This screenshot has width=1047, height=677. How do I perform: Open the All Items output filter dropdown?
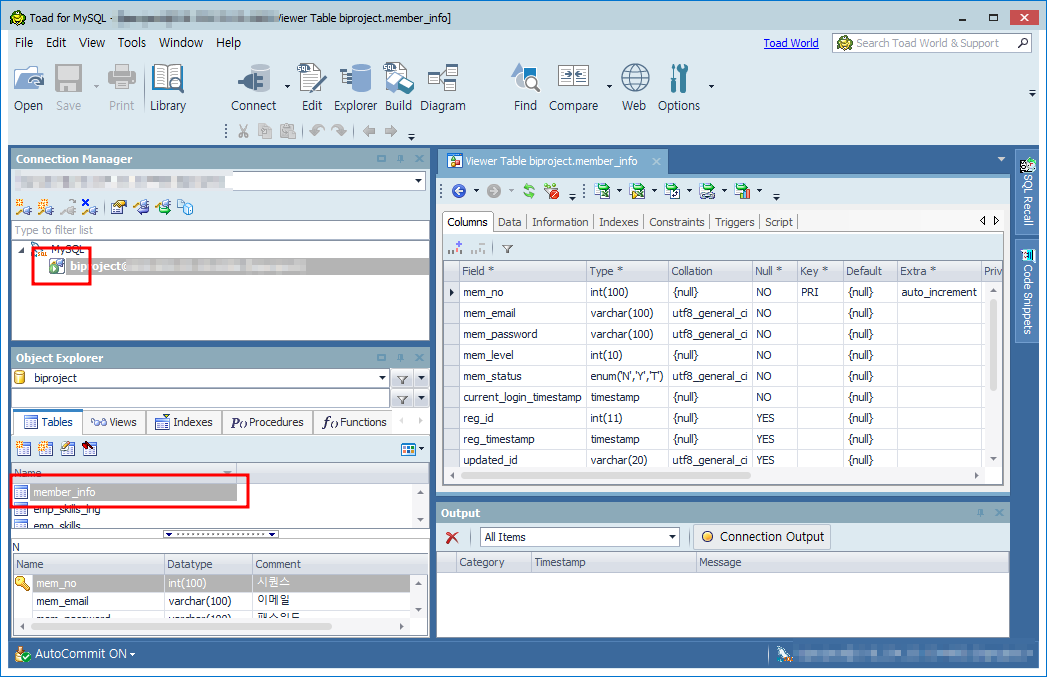coord(672,537)
